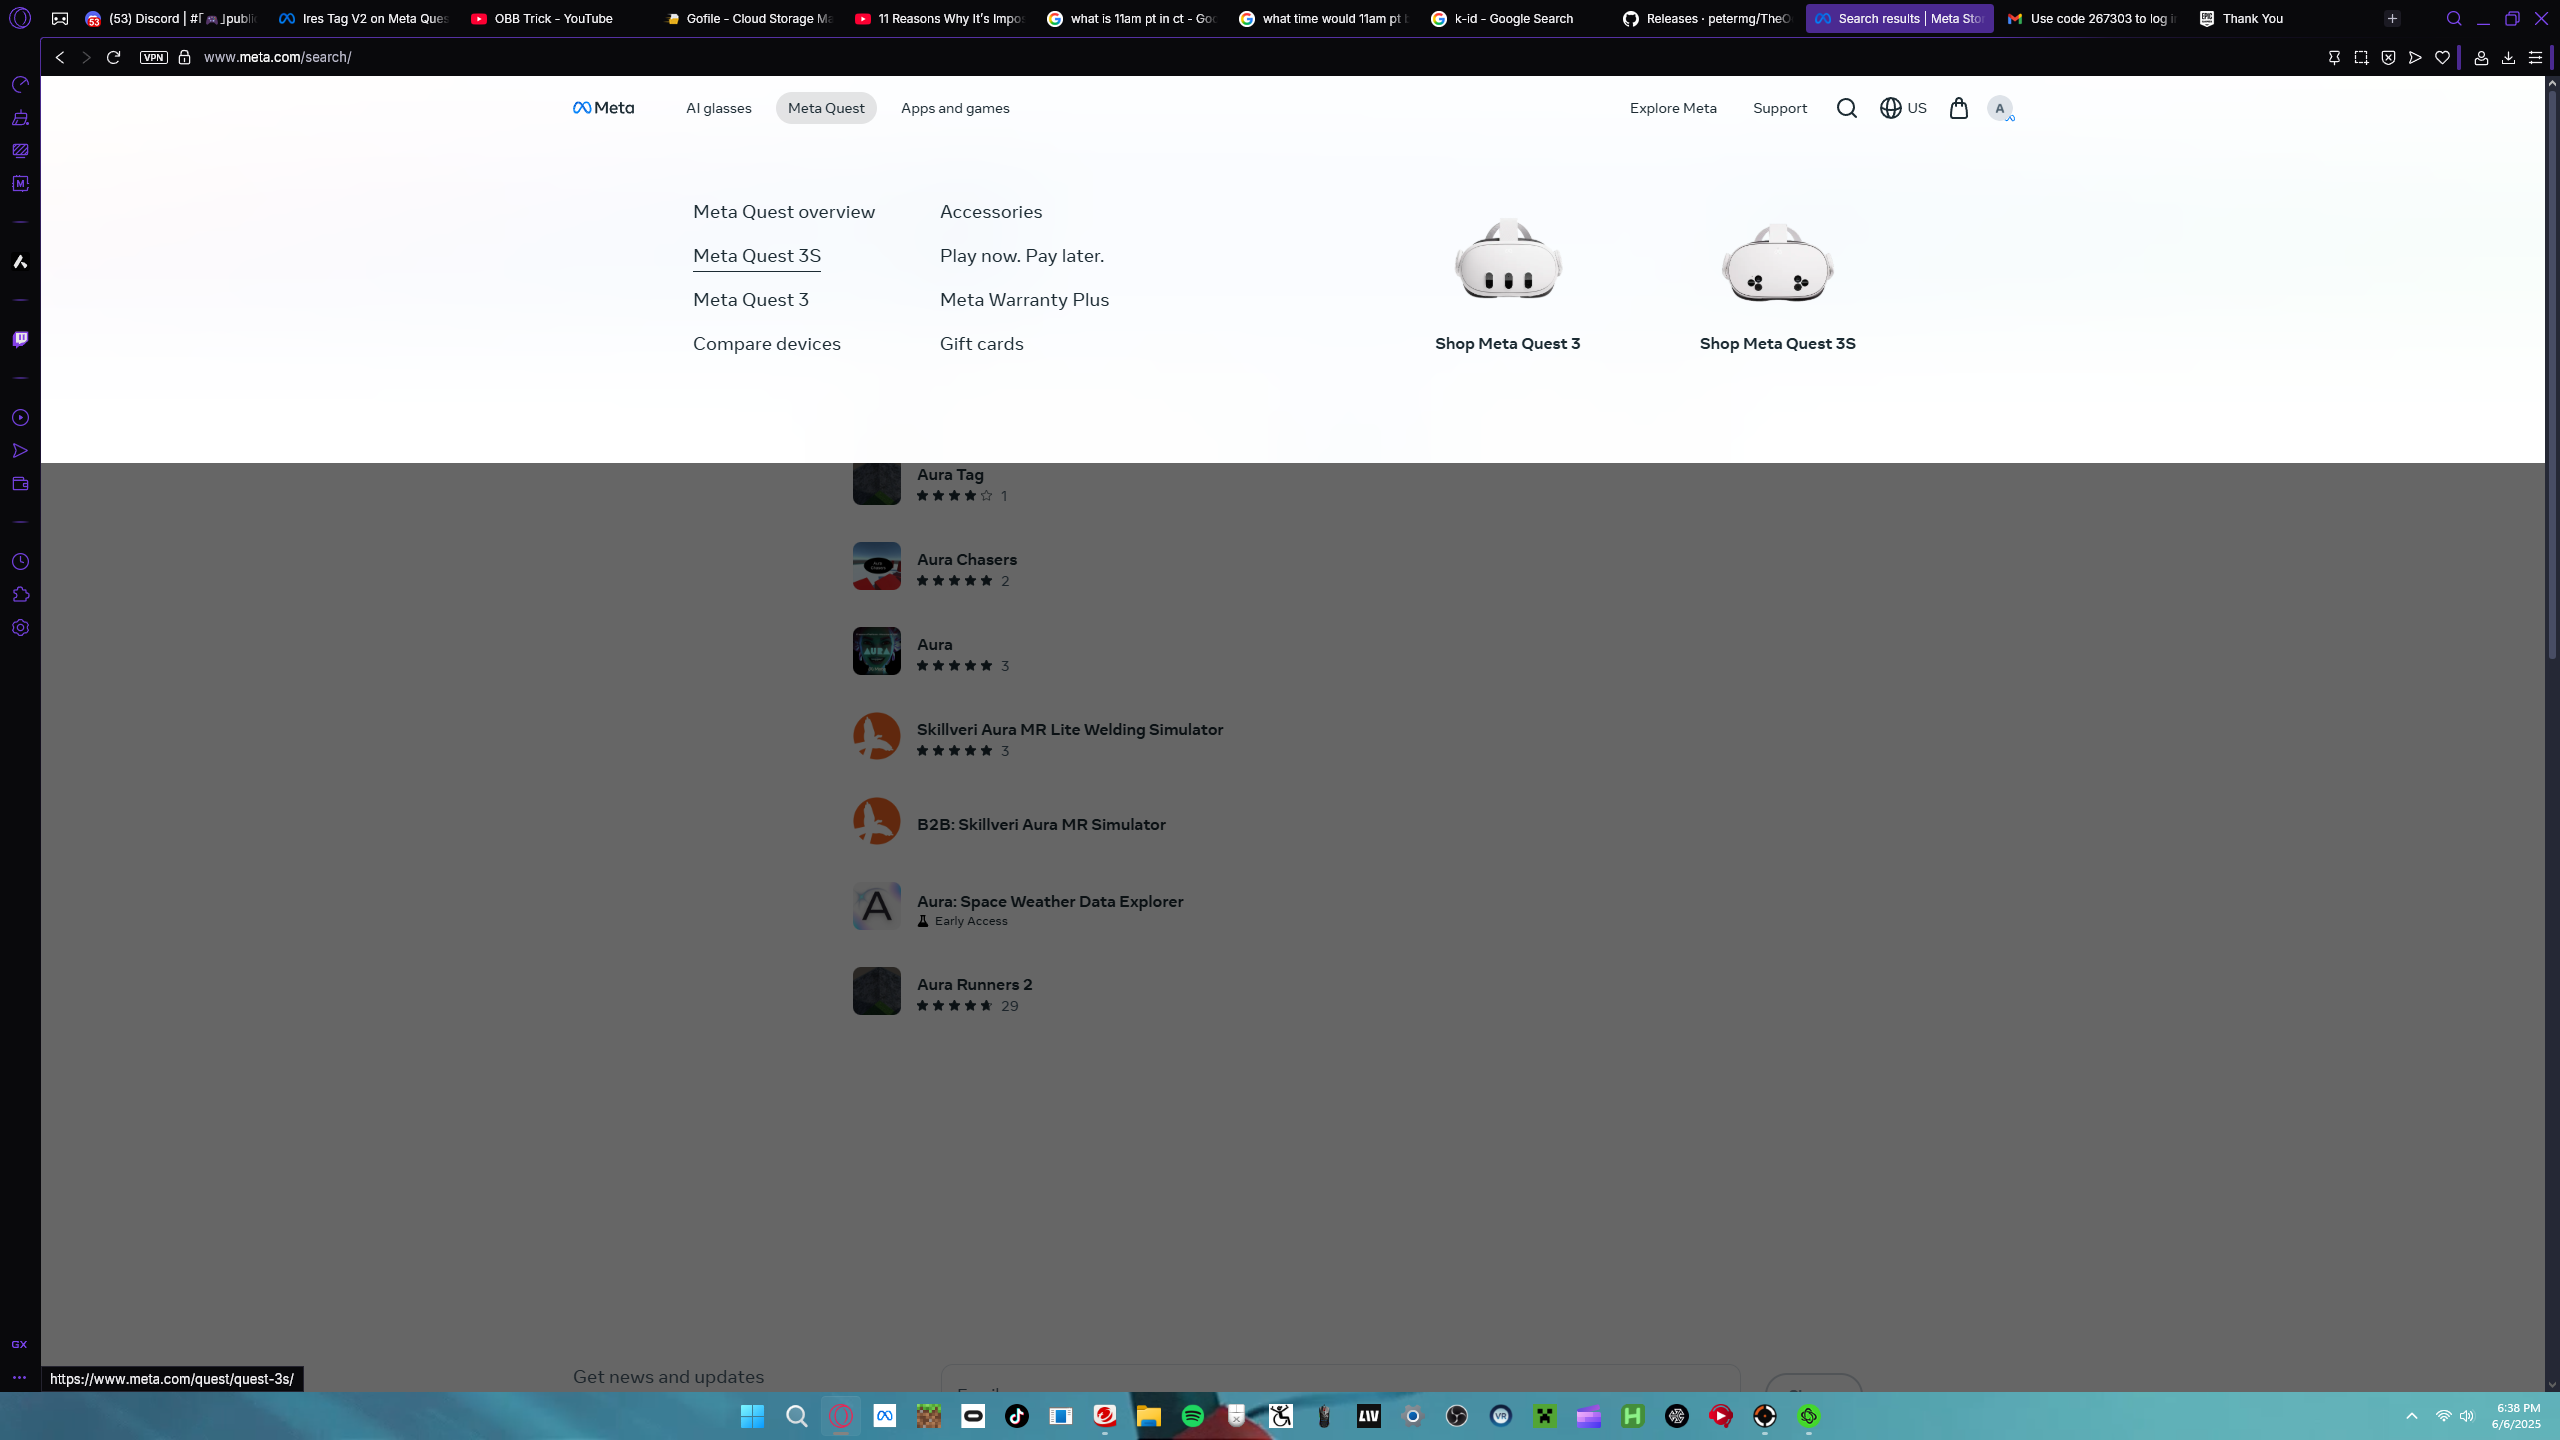Click the Aria AI sidebar icon
The height and width of the screenshot is (1440, 2560).
point(20,262)
